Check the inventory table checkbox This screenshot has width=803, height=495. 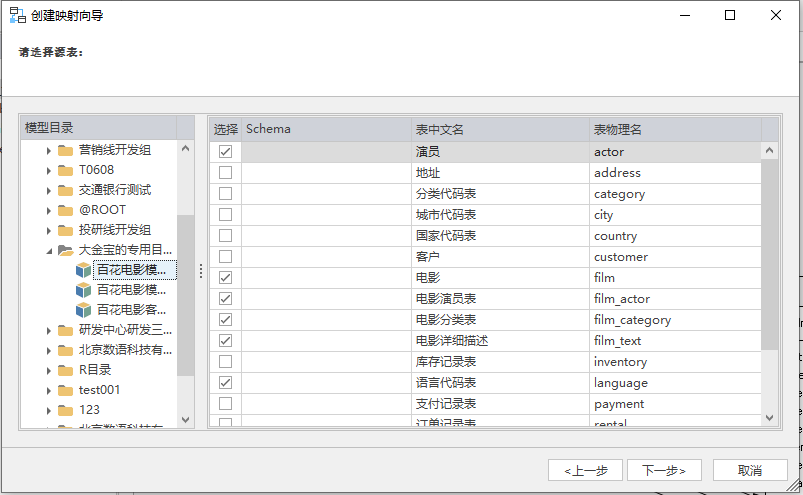225,361
